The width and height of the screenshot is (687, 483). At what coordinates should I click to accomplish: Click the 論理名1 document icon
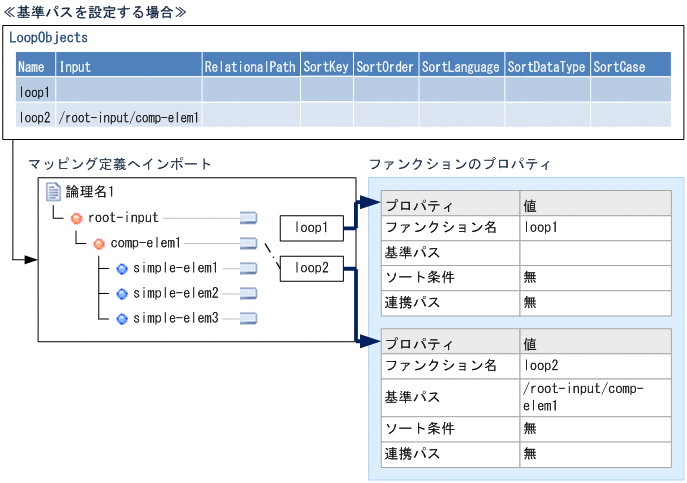54,192
